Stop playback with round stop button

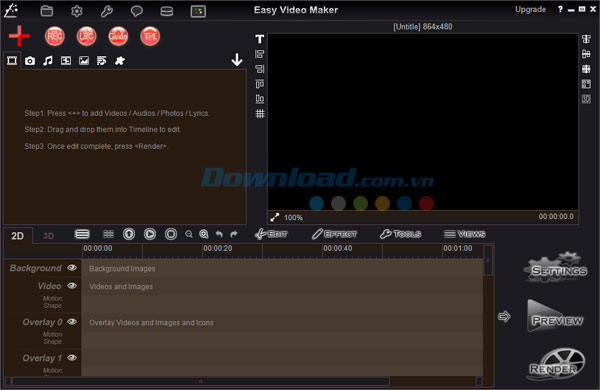pos(171,234)
